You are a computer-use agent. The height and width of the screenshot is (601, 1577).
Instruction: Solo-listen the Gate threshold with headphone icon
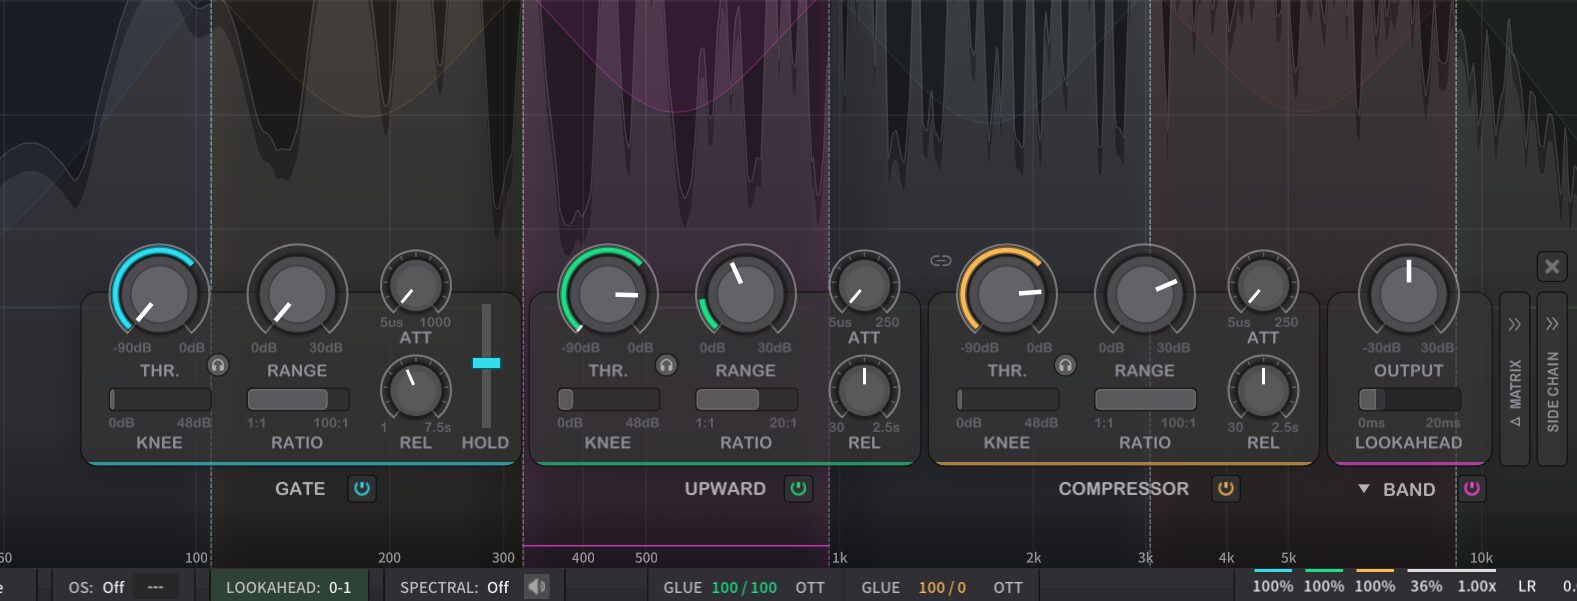tap(218, 365)
